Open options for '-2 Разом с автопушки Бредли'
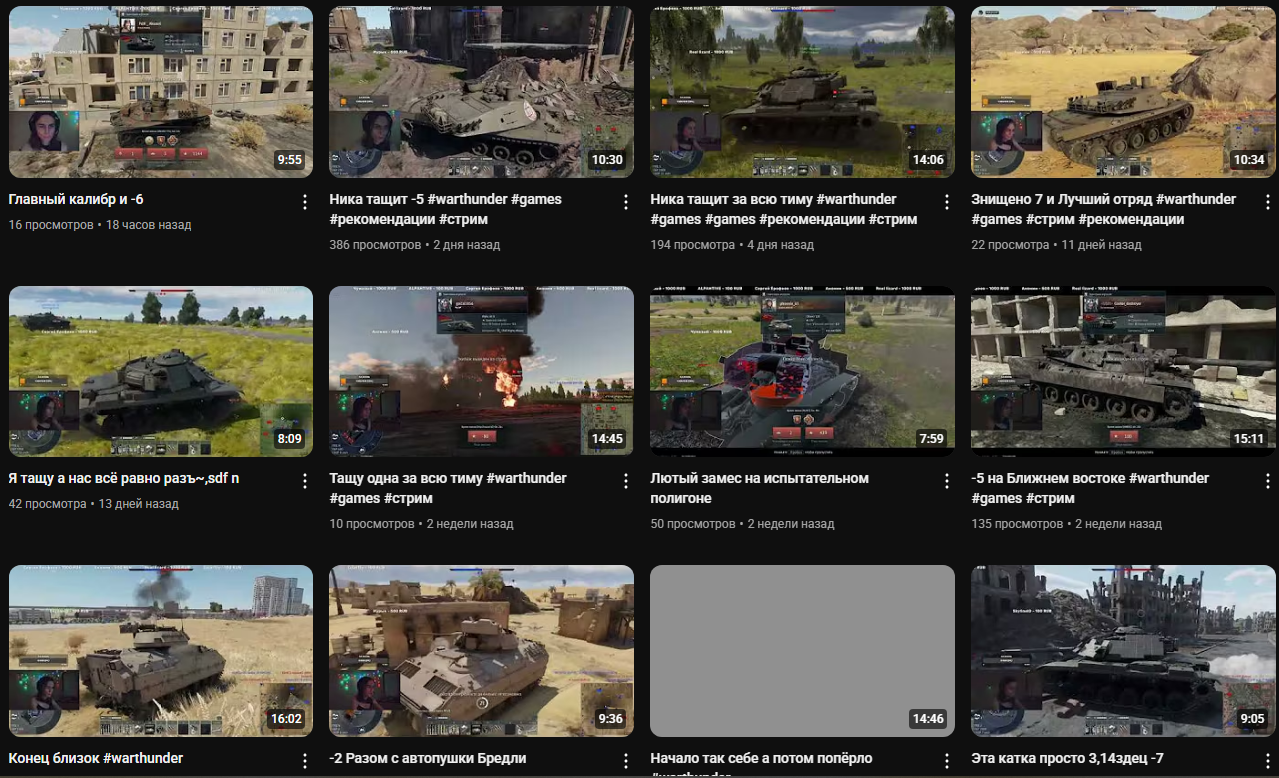This screenshot has width=1279, height=778. [626, 761]
